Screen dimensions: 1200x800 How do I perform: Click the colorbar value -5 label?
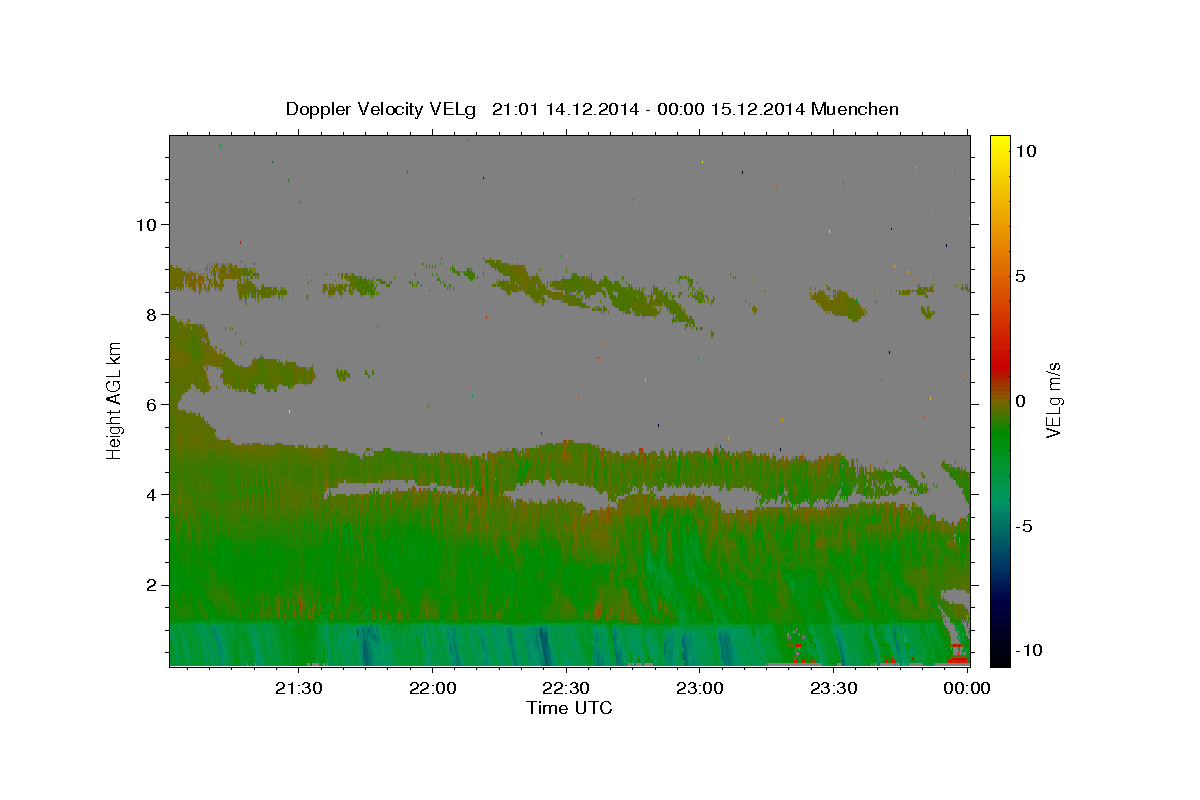(1024, 526)
